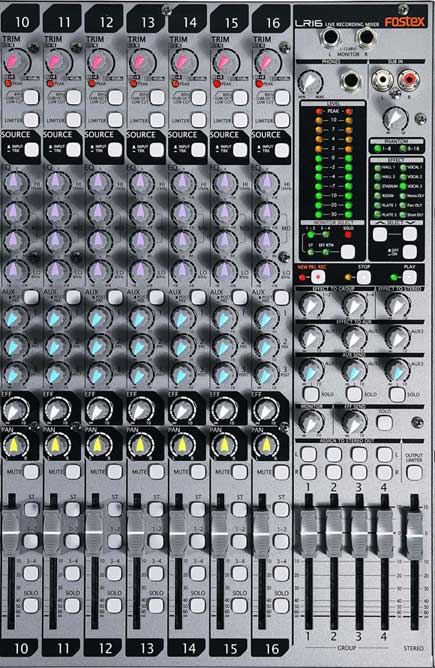
Task: Click the NEW PRJ REC button
Action: click(317, 277)
